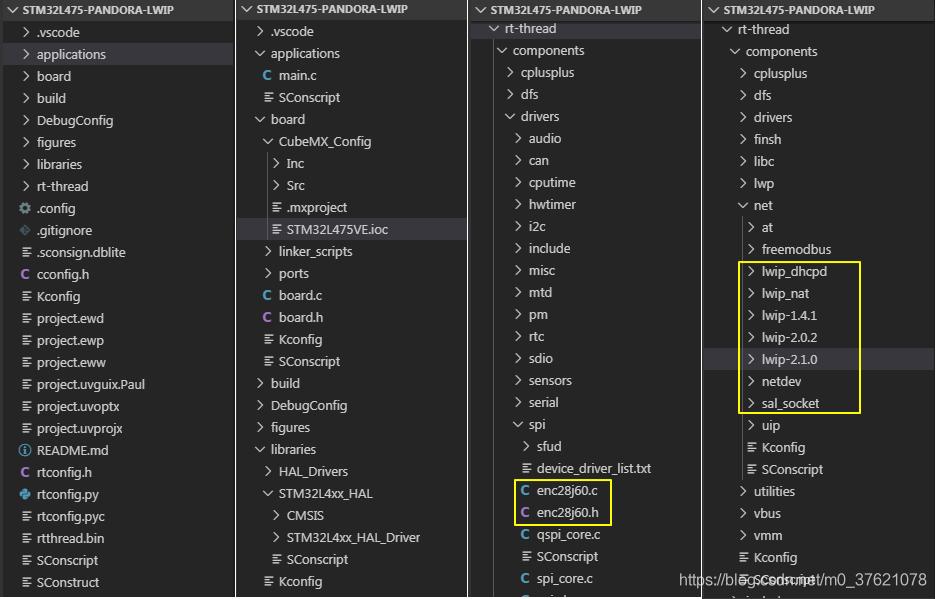Click the C icon beside spi_core.c
This screenshot has height=599, width=937.
tap(525, 578)
